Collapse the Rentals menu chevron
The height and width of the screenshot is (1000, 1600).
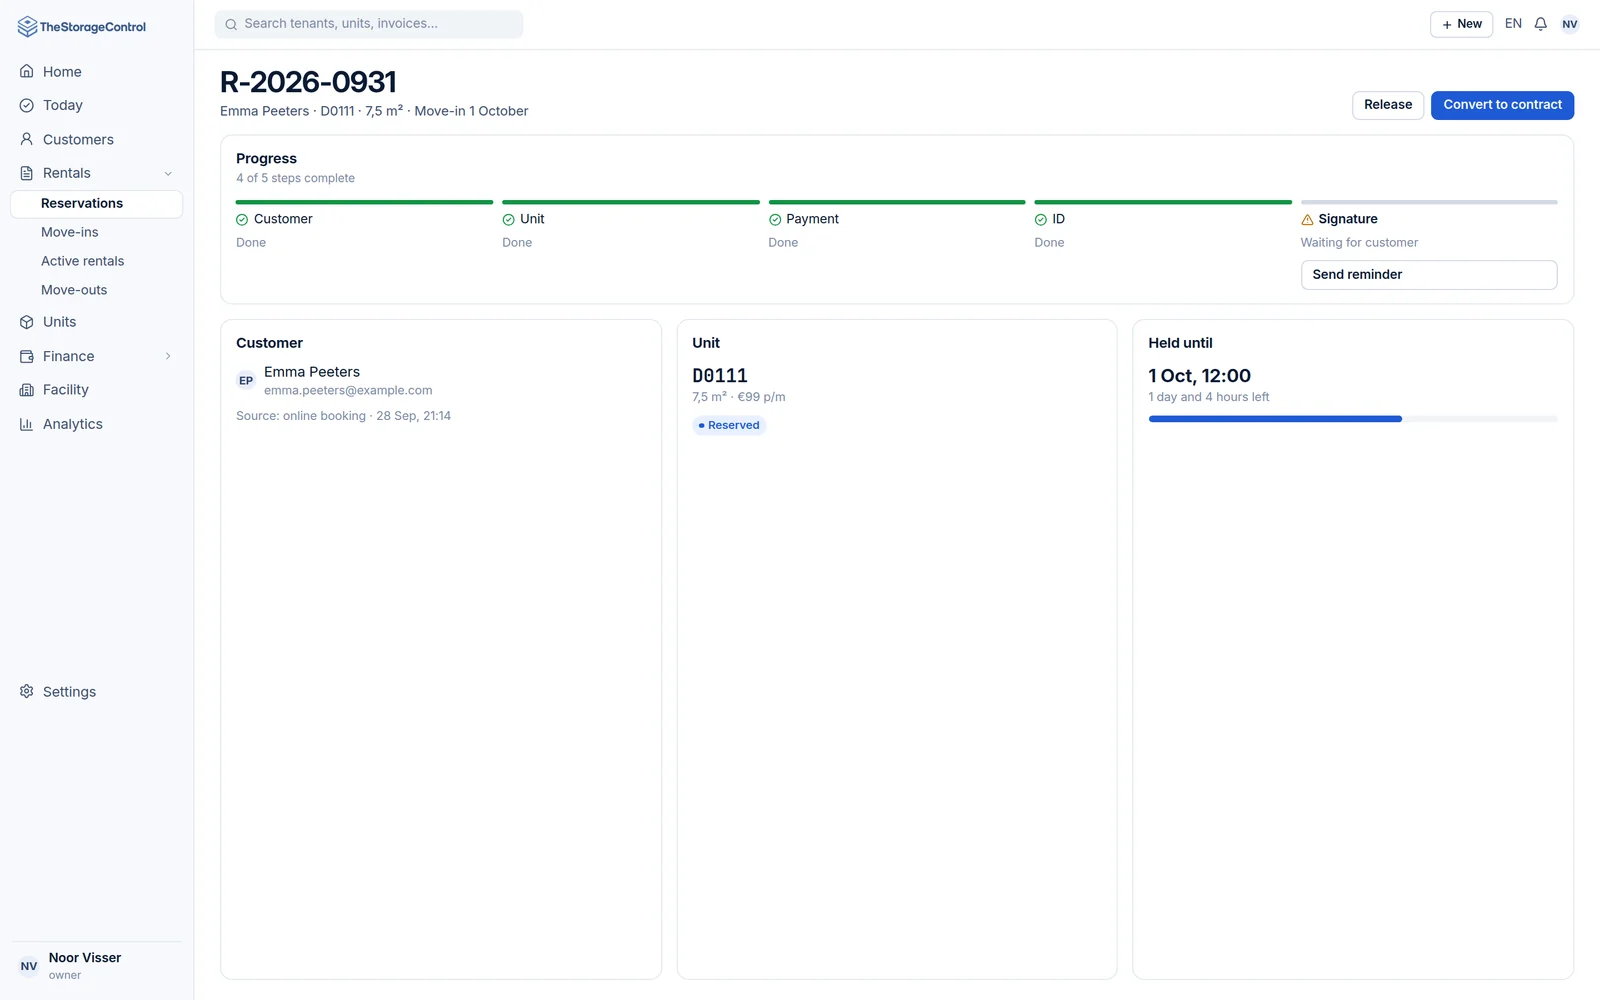coord(168,173)
